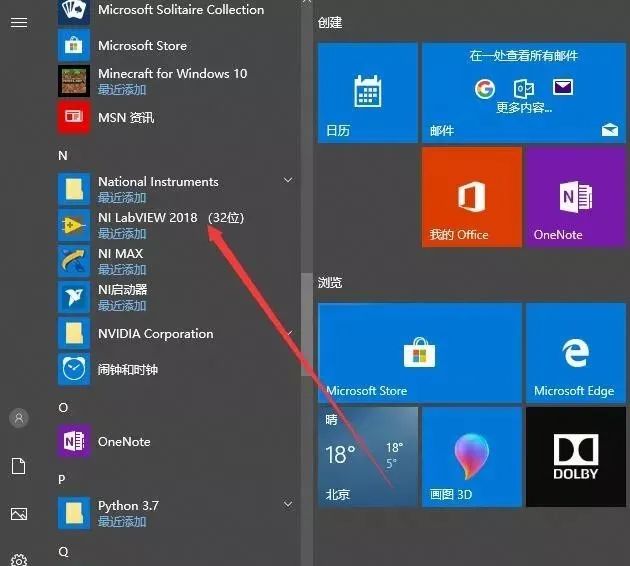Open 我的 Office tile
Viewport: 630px width, 566px height.
point(472,197)
